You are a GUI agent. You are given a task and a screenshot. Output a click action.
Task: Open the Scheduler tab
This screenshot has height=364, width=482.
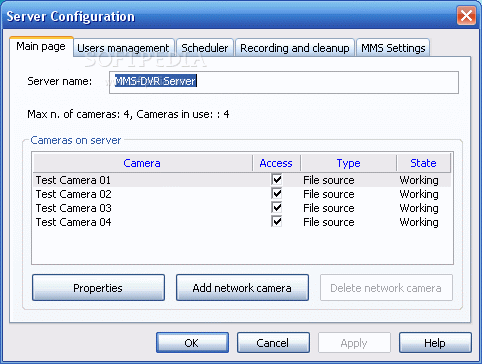coord(205,48)
